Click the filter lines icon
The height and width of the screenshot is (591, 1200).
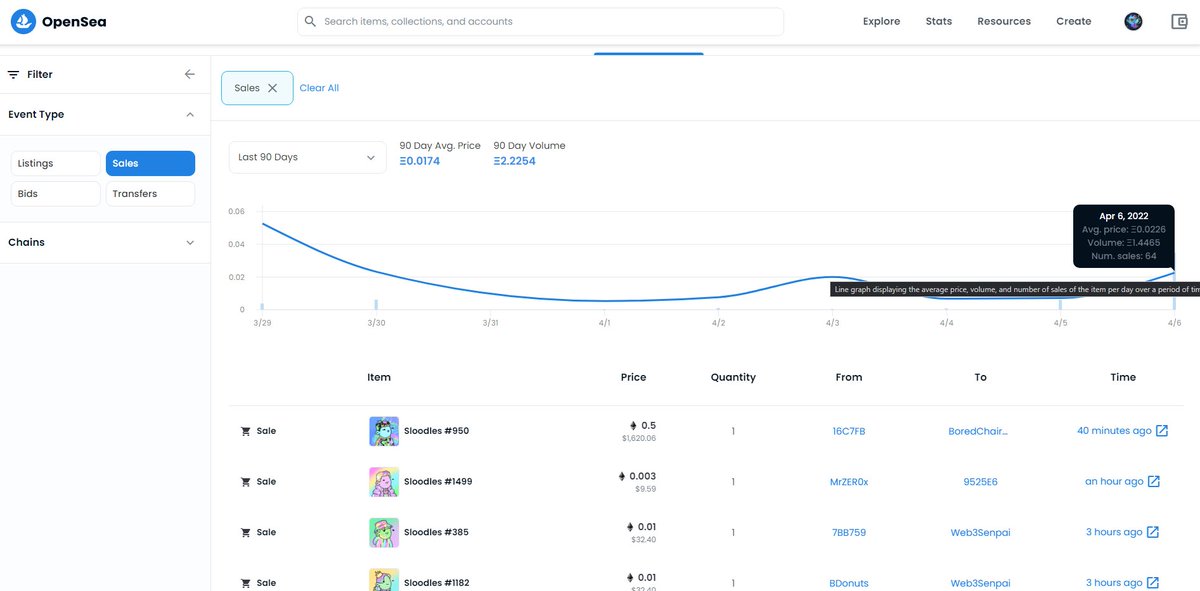click(13, 74)
